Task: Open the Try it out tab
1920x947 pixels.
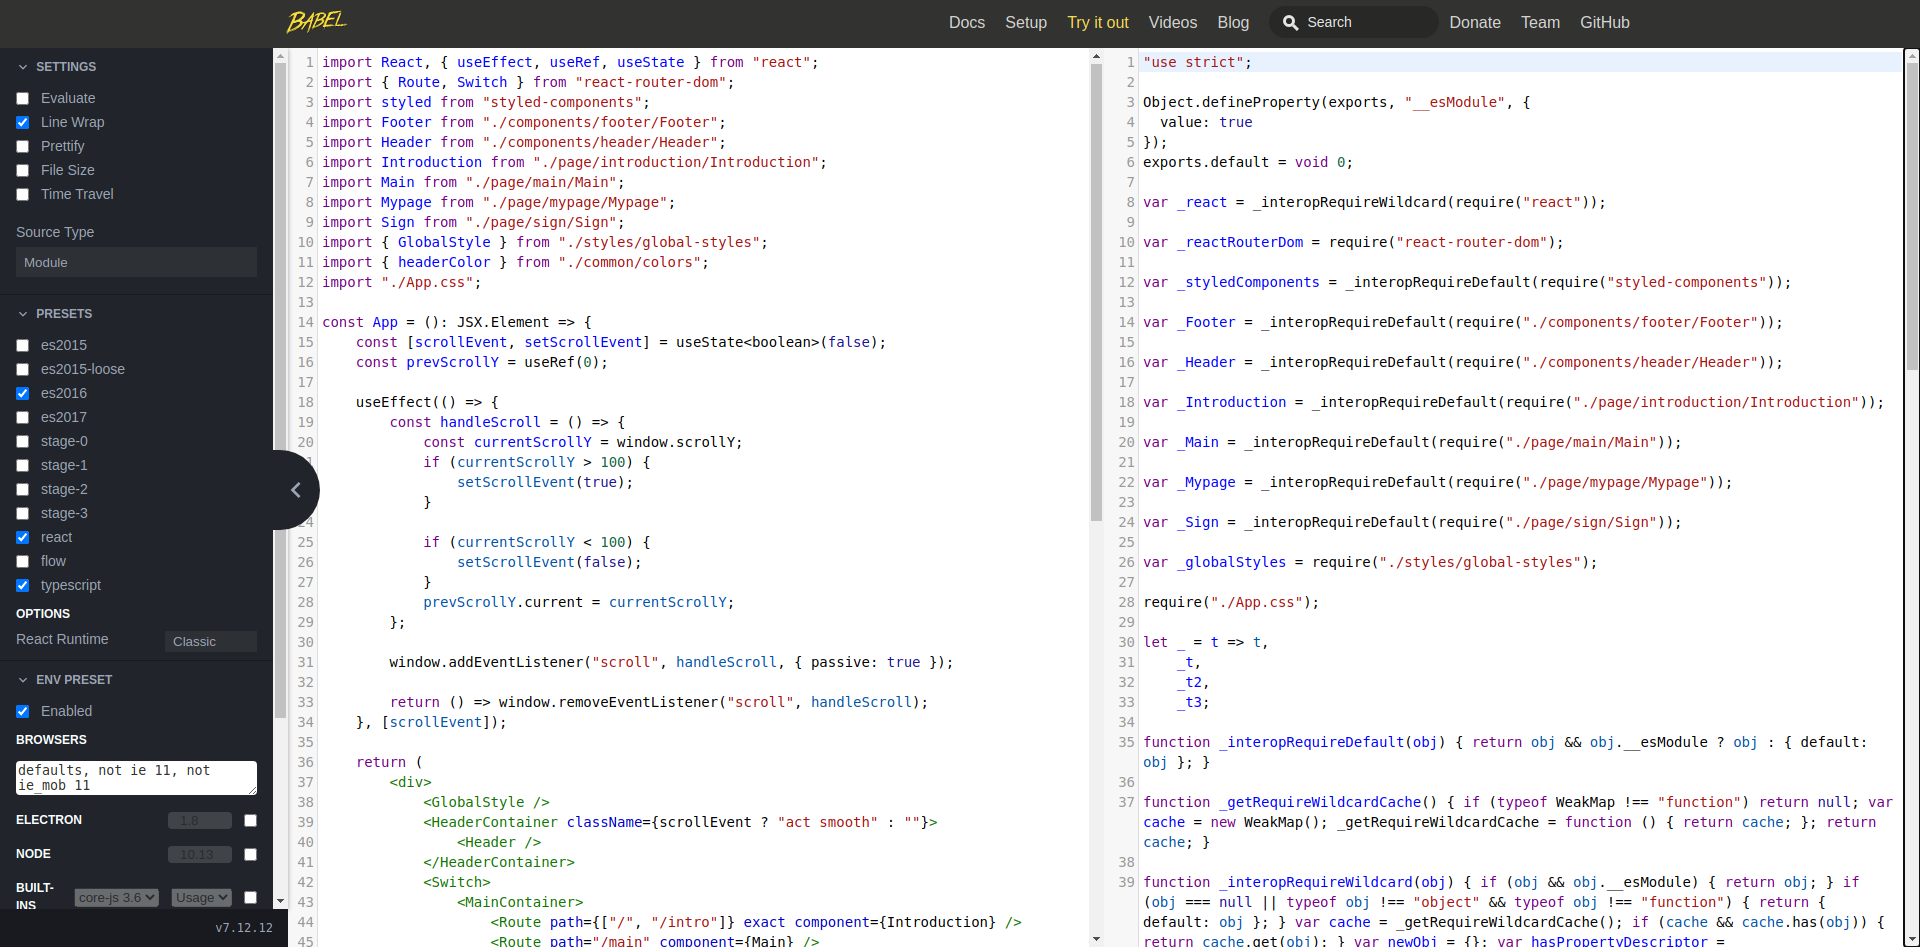Action: [x=1098, y=22]
